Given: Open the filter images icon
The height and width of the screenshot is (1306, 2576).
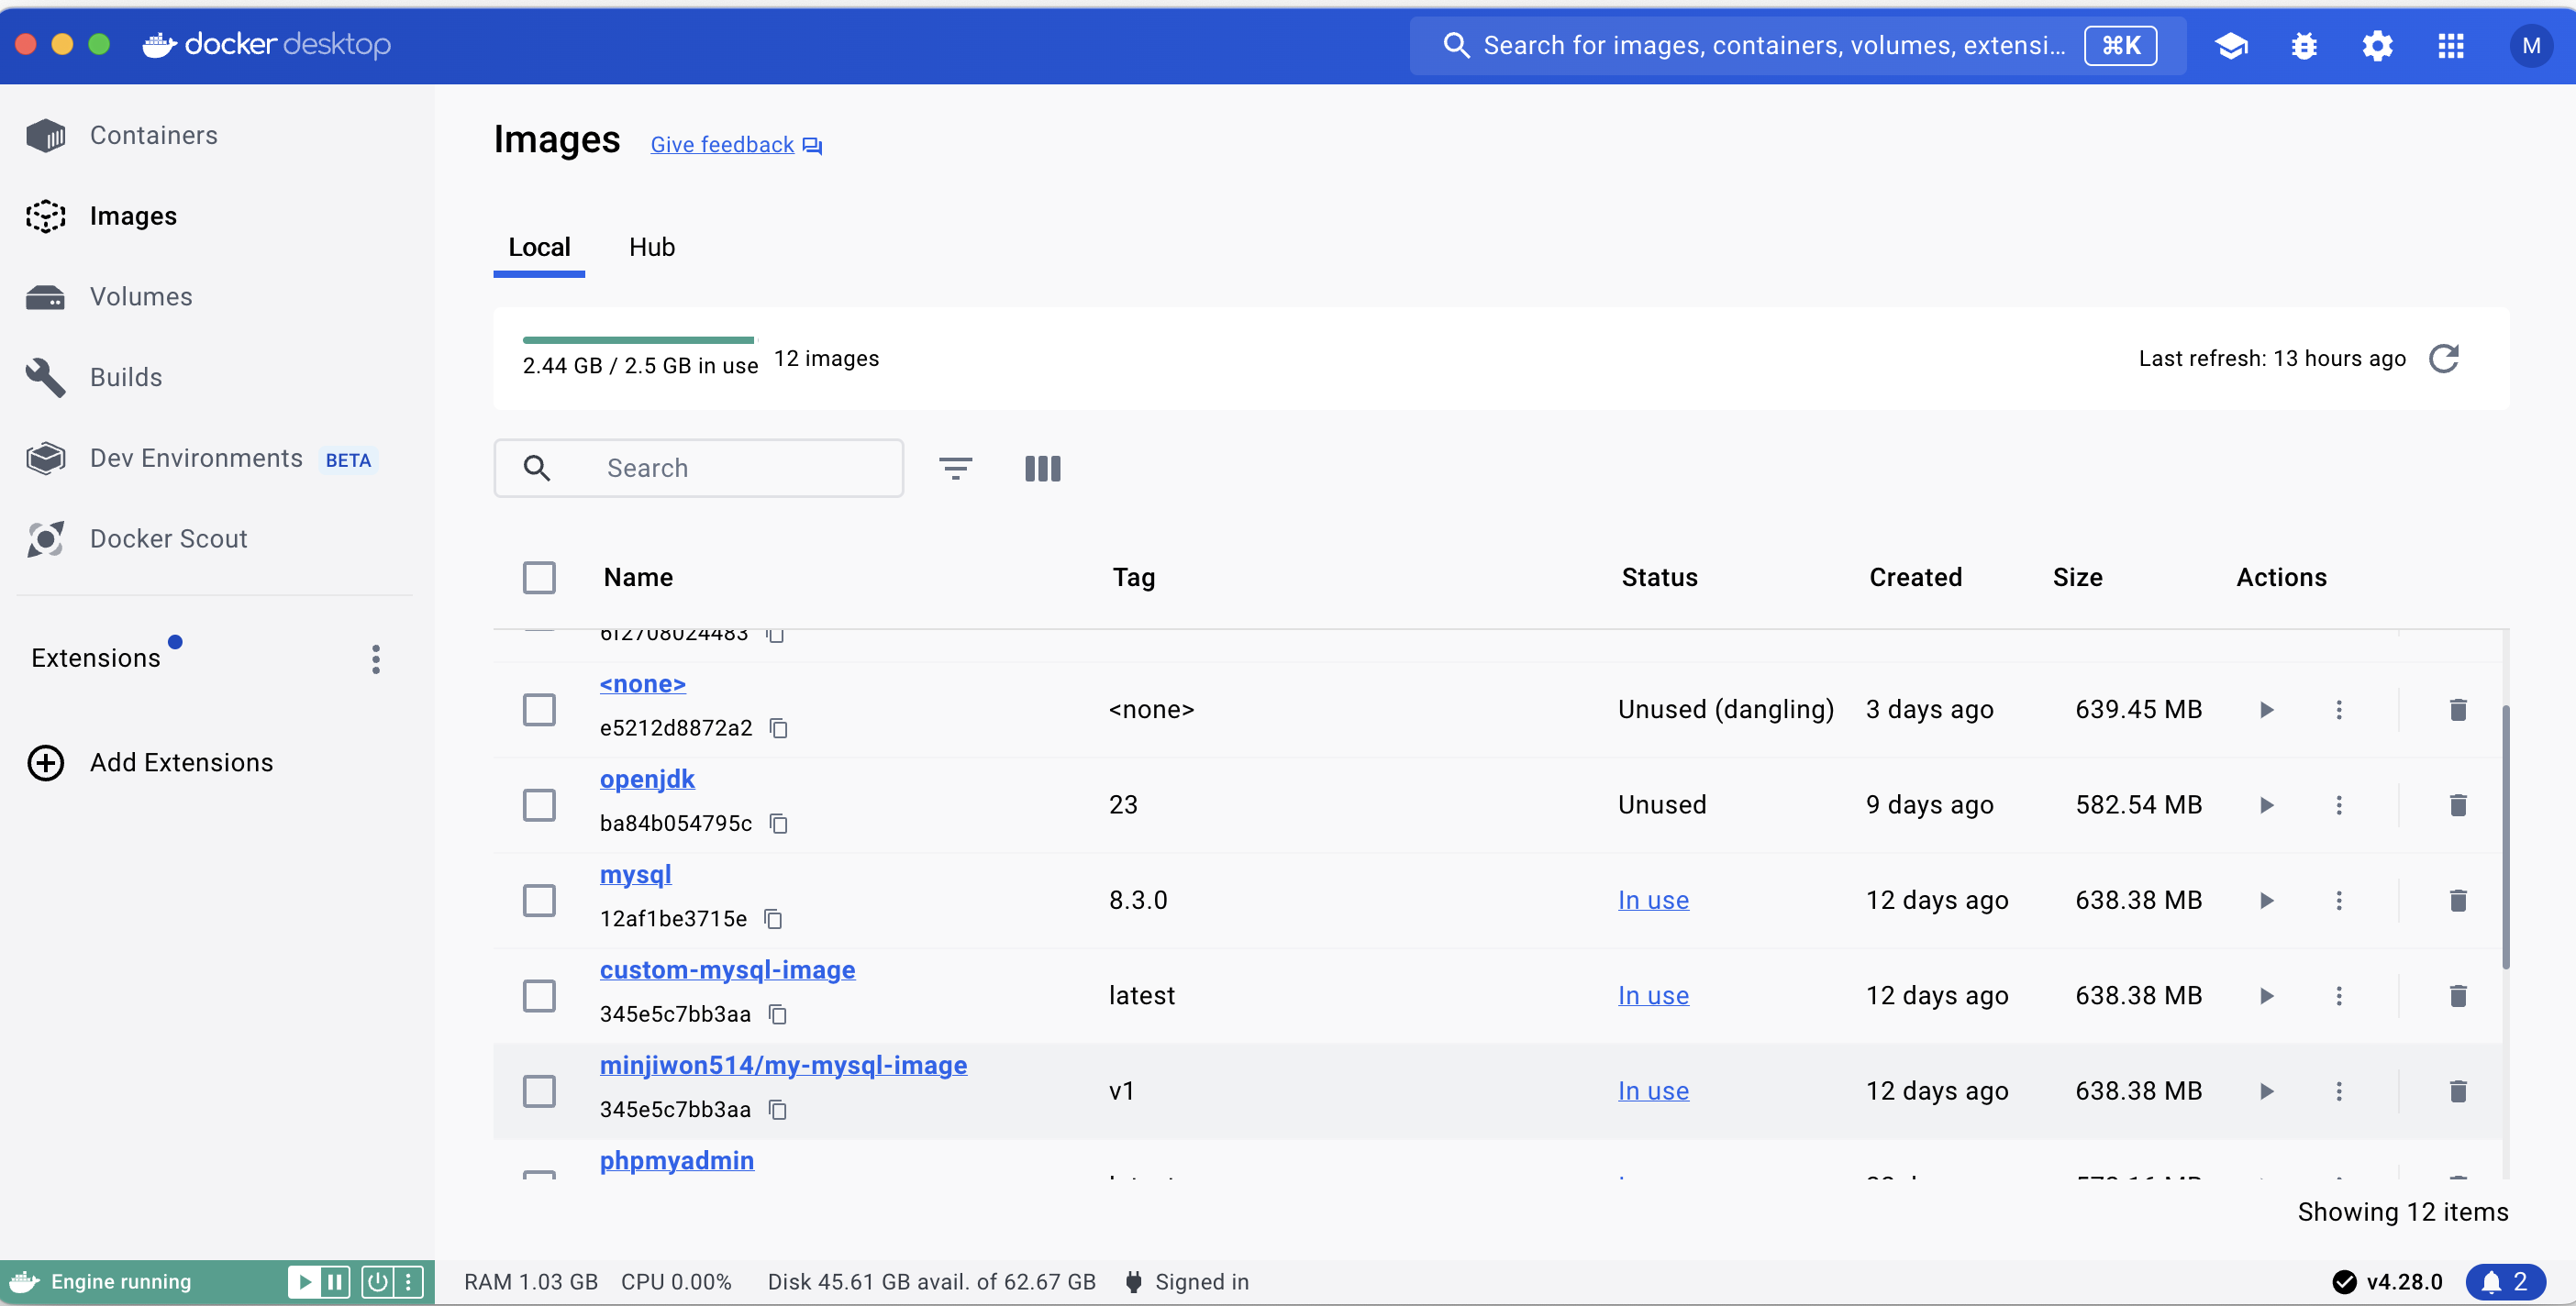Looking at the screenshot, I should (x=955, y=468).
